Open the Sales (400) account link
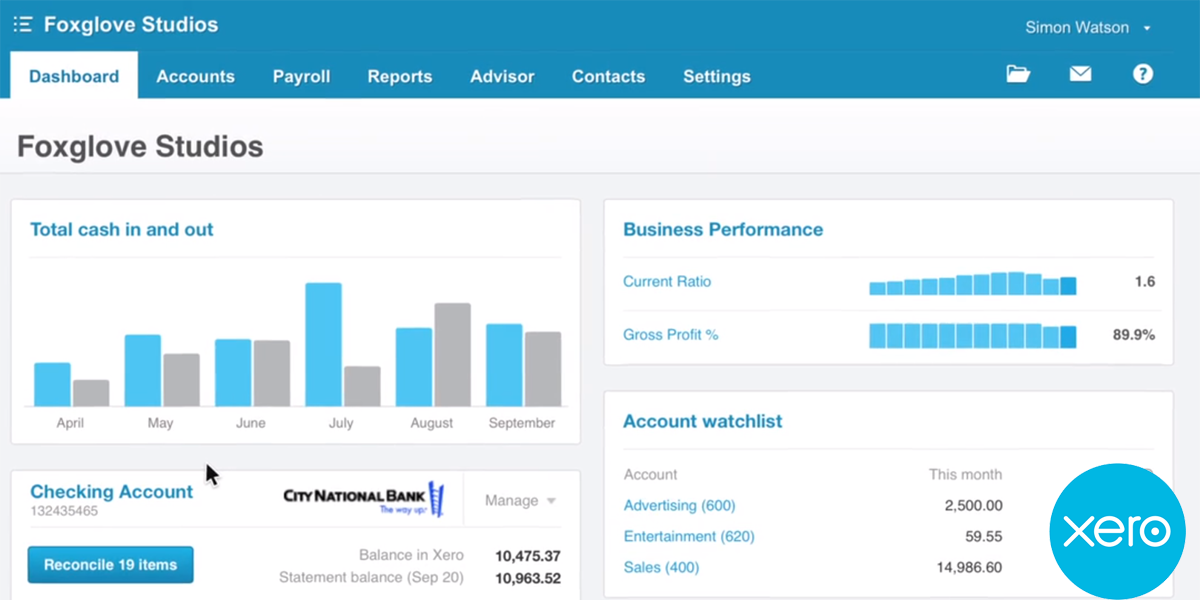This screenshot has height=600, width=1200. pyautogui.click(x=661, y=567)
